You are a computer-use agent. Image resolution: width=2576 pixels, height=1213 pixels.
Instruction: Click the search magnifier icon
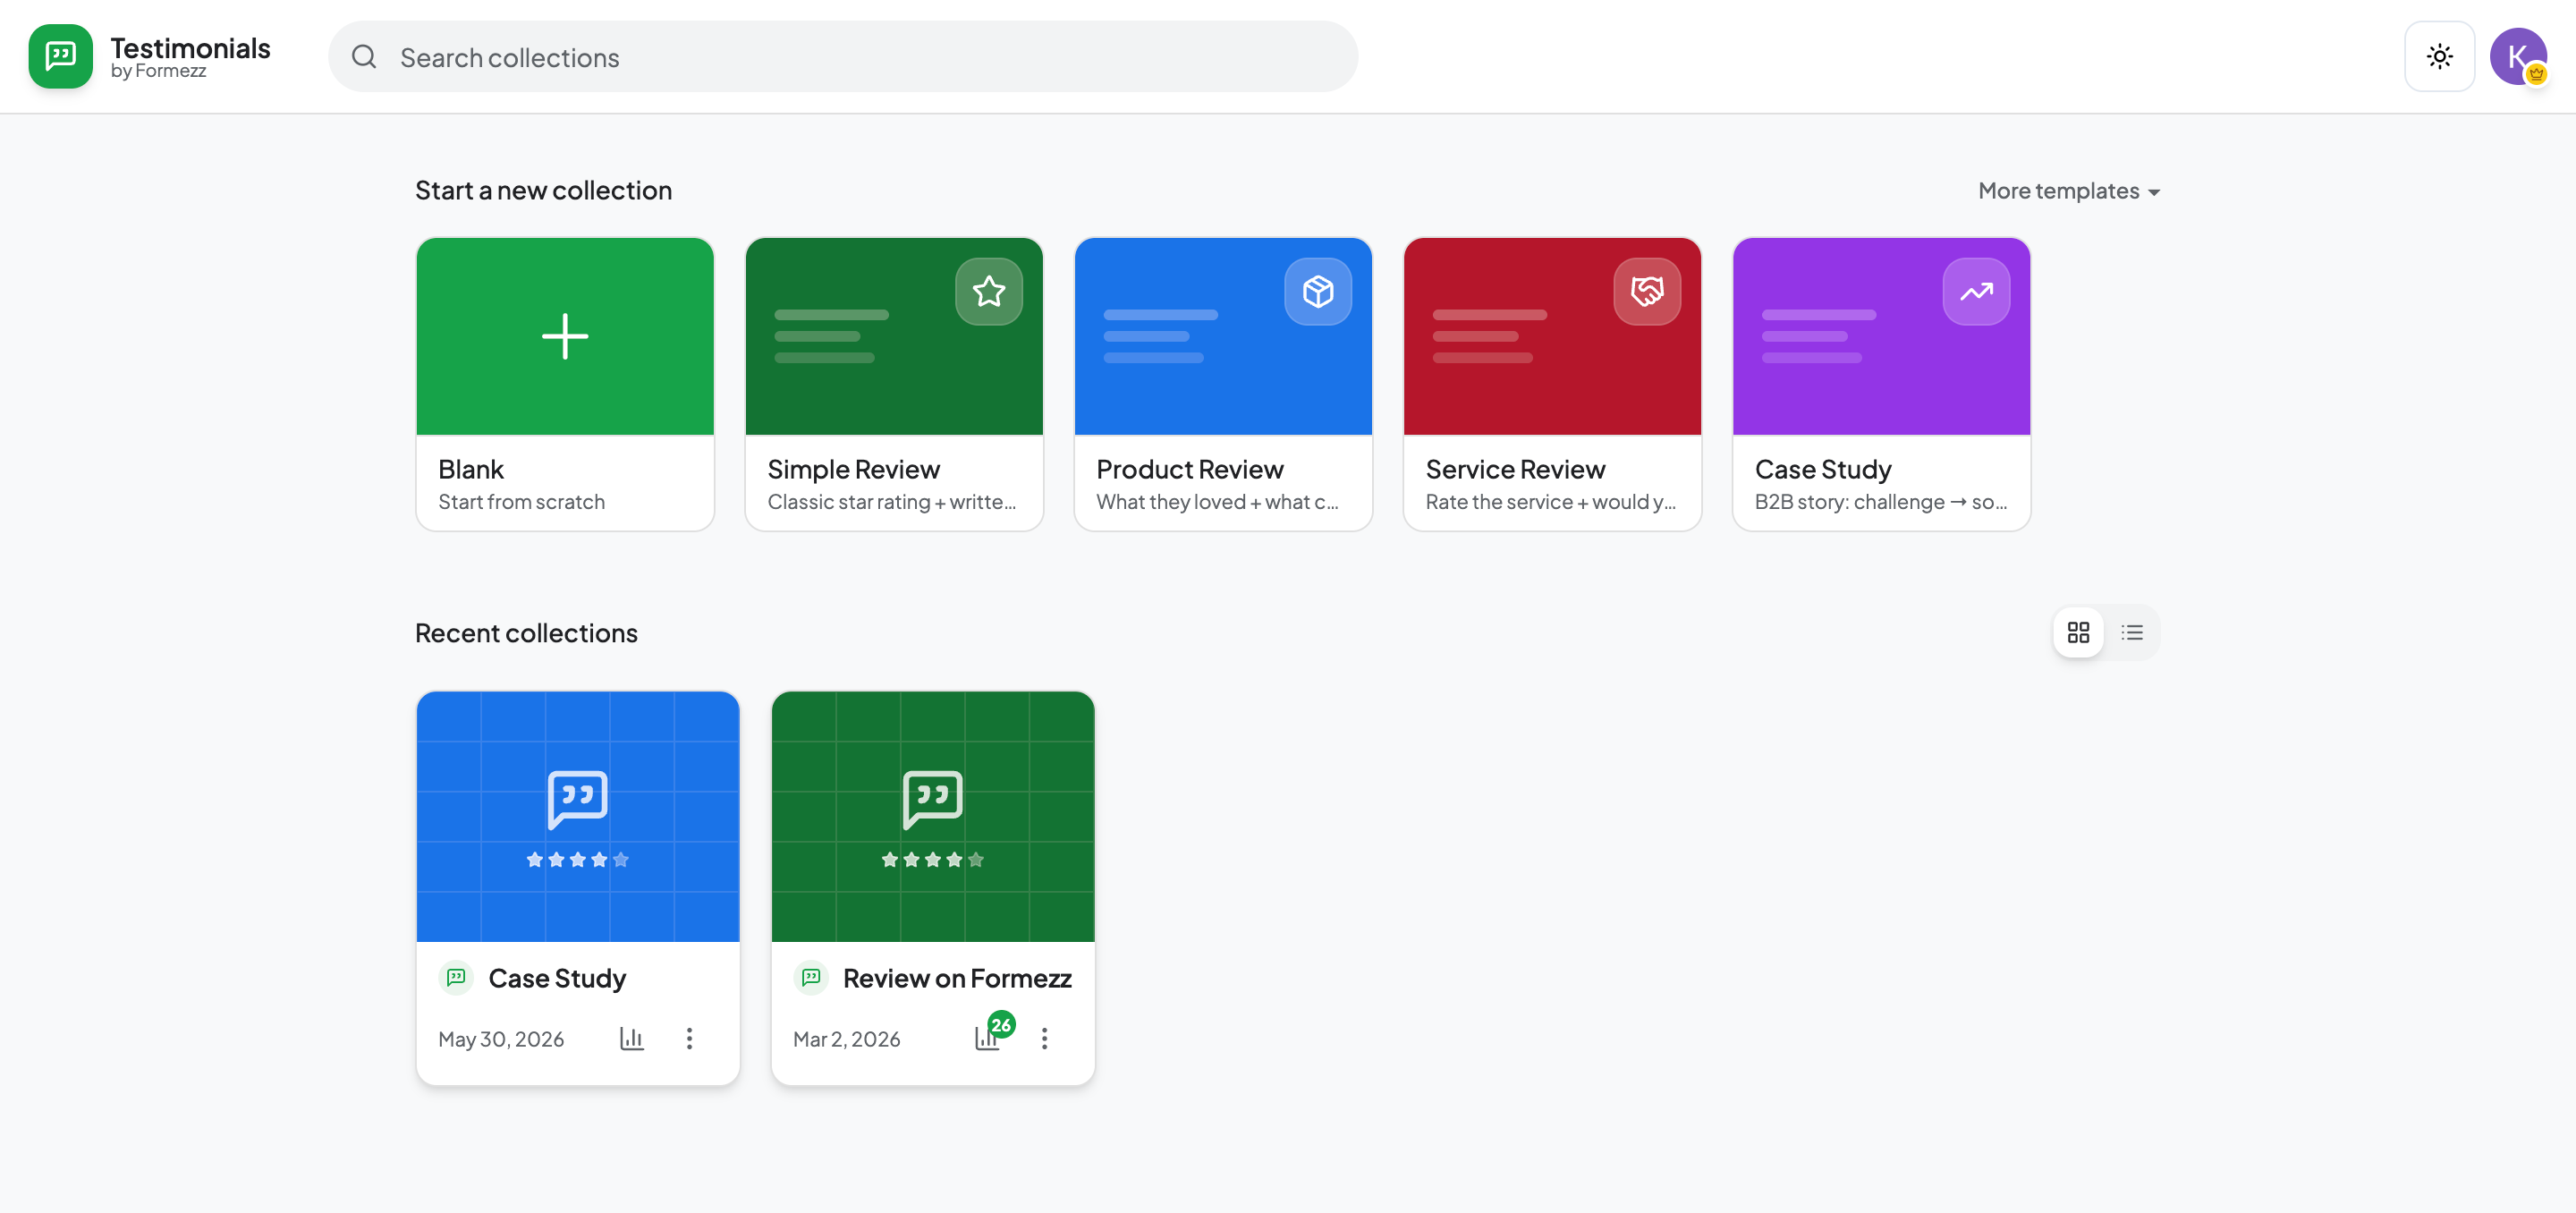pos(364,57)
